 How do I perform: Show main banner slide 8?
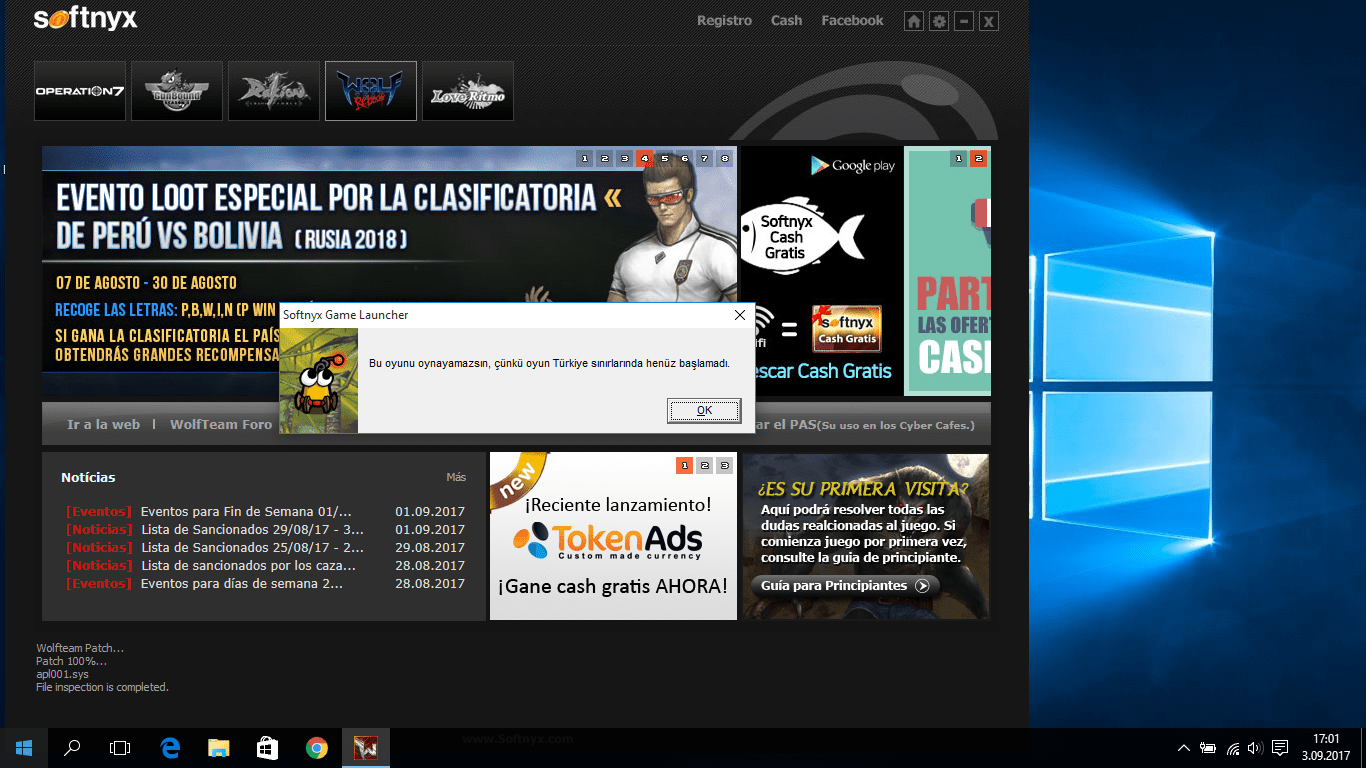[724, 158]
